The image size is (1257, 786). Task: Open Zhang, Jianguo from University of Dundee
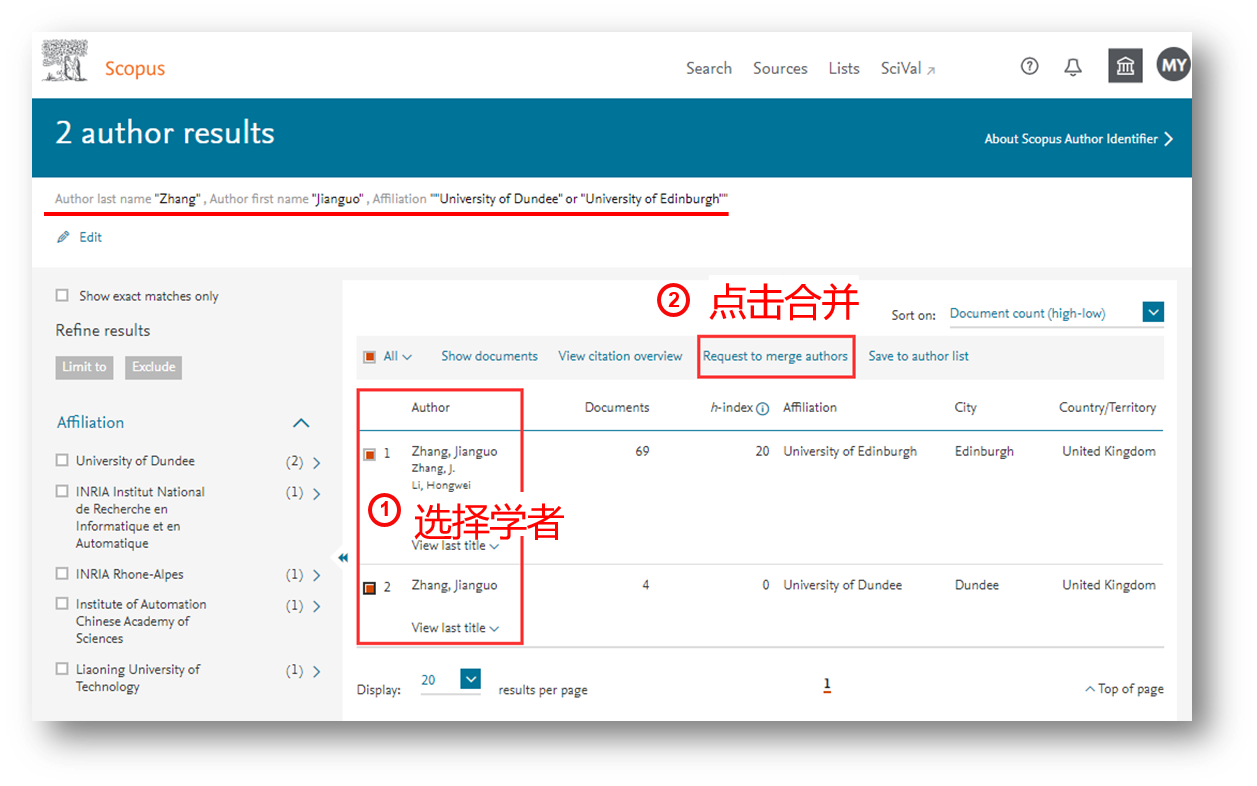click(x=454, y=586)
